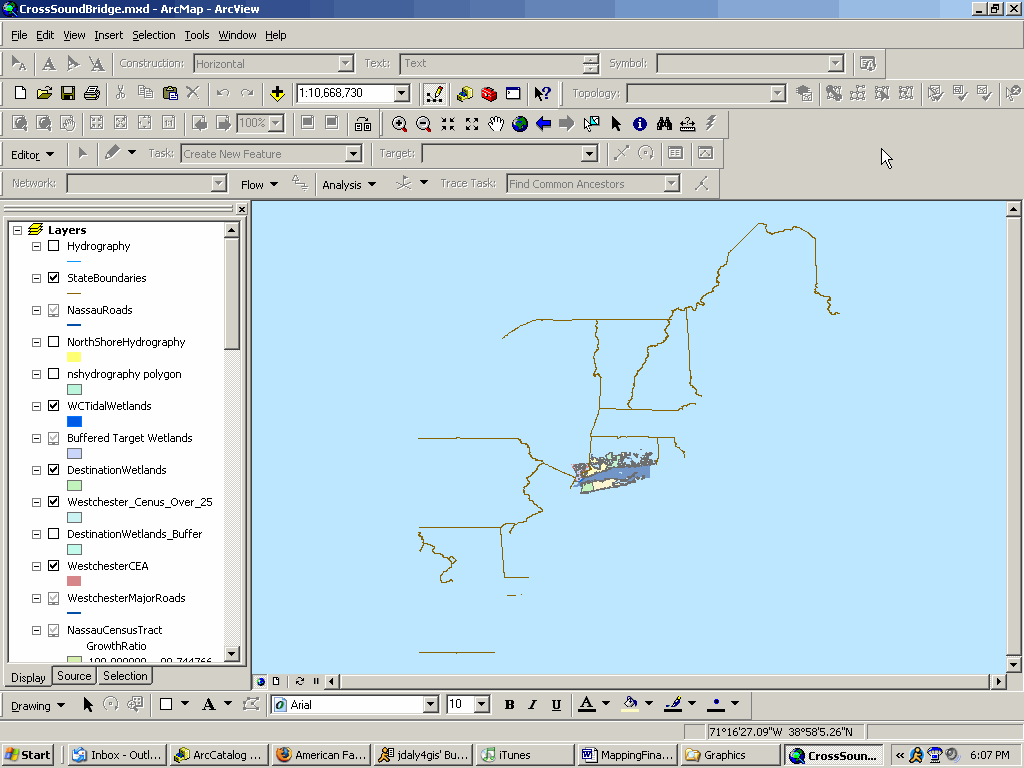This screenshot has width=1024, height=768.
Task: Uncheck the StateBoundaries layer
Action: tap(53, 278)
